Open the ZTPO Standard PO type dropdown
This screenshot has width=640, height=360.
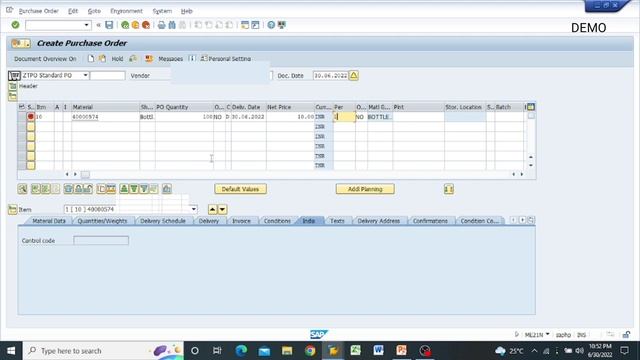point(85,76)
